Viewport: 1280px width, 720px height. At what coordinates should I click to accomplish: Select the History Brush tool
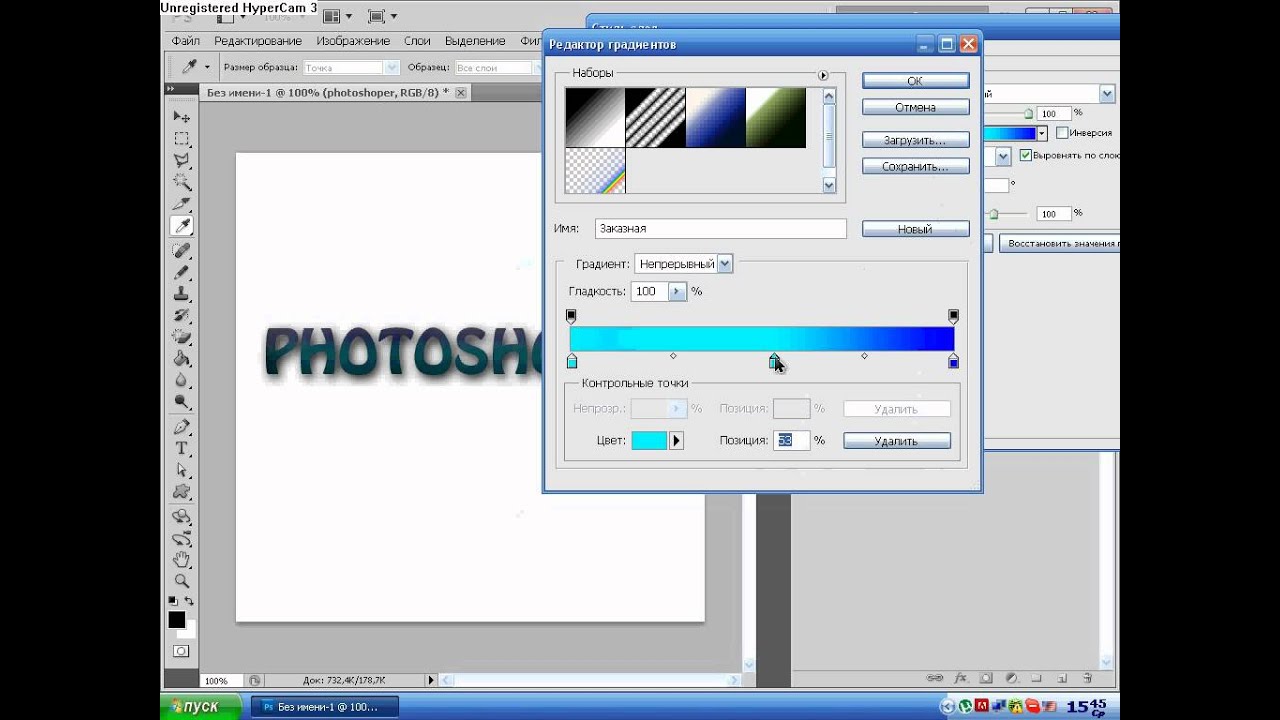pos(181,315)
